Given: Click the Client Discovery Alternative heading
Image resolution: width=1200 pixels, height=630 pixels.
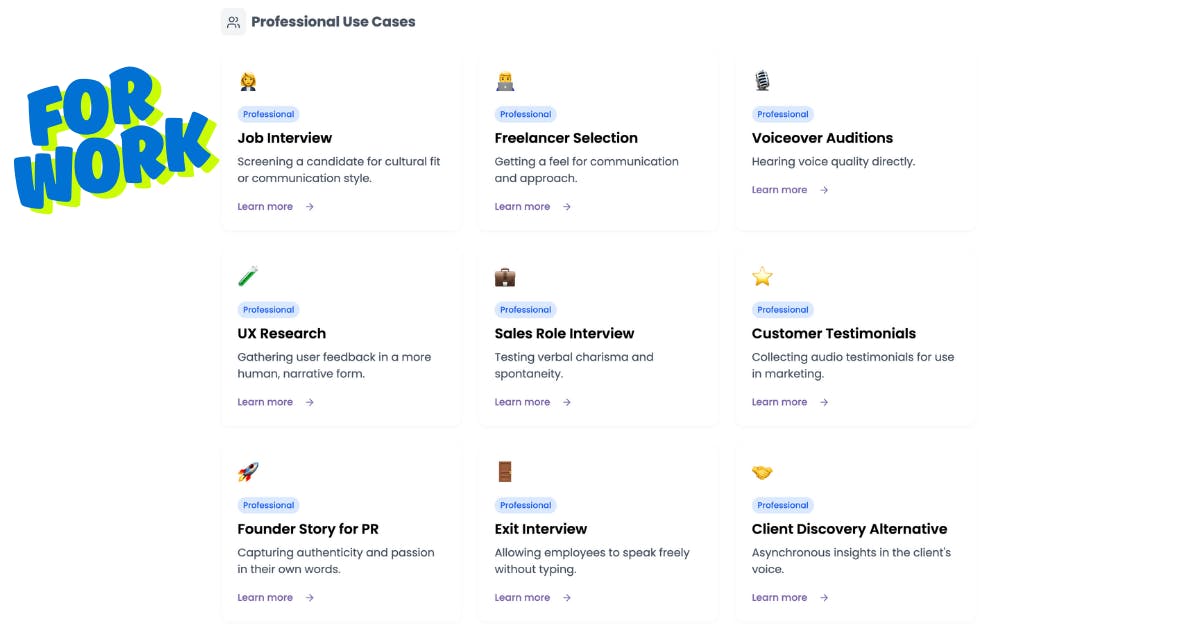Looking at the screenshot, I should pos(849,529).
